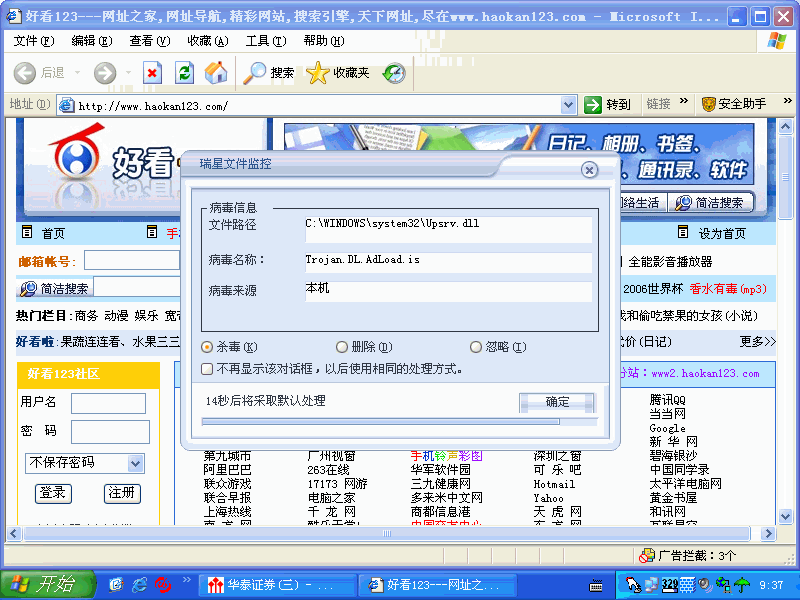This screenshot has height=600, width=800.
Task: Click the 广告拦截 status bar icon
Action: [x=647, y=555]
